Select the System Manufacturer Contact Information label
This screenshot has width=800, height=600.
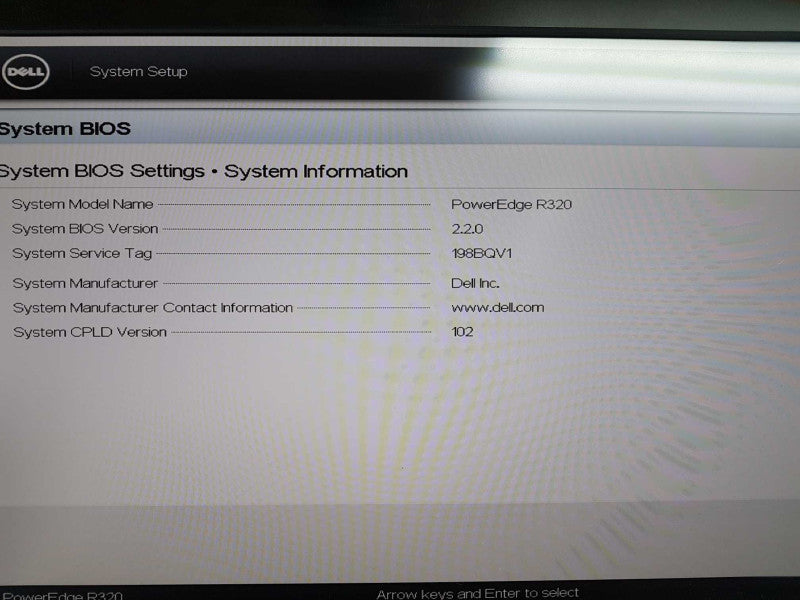153,308
